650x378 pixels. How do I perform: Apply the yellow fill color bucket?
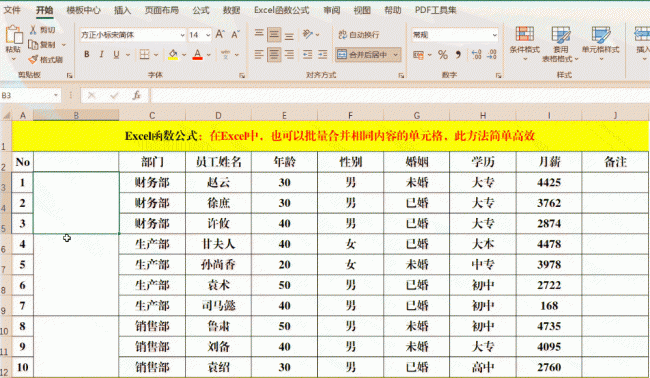coord(173,54)
